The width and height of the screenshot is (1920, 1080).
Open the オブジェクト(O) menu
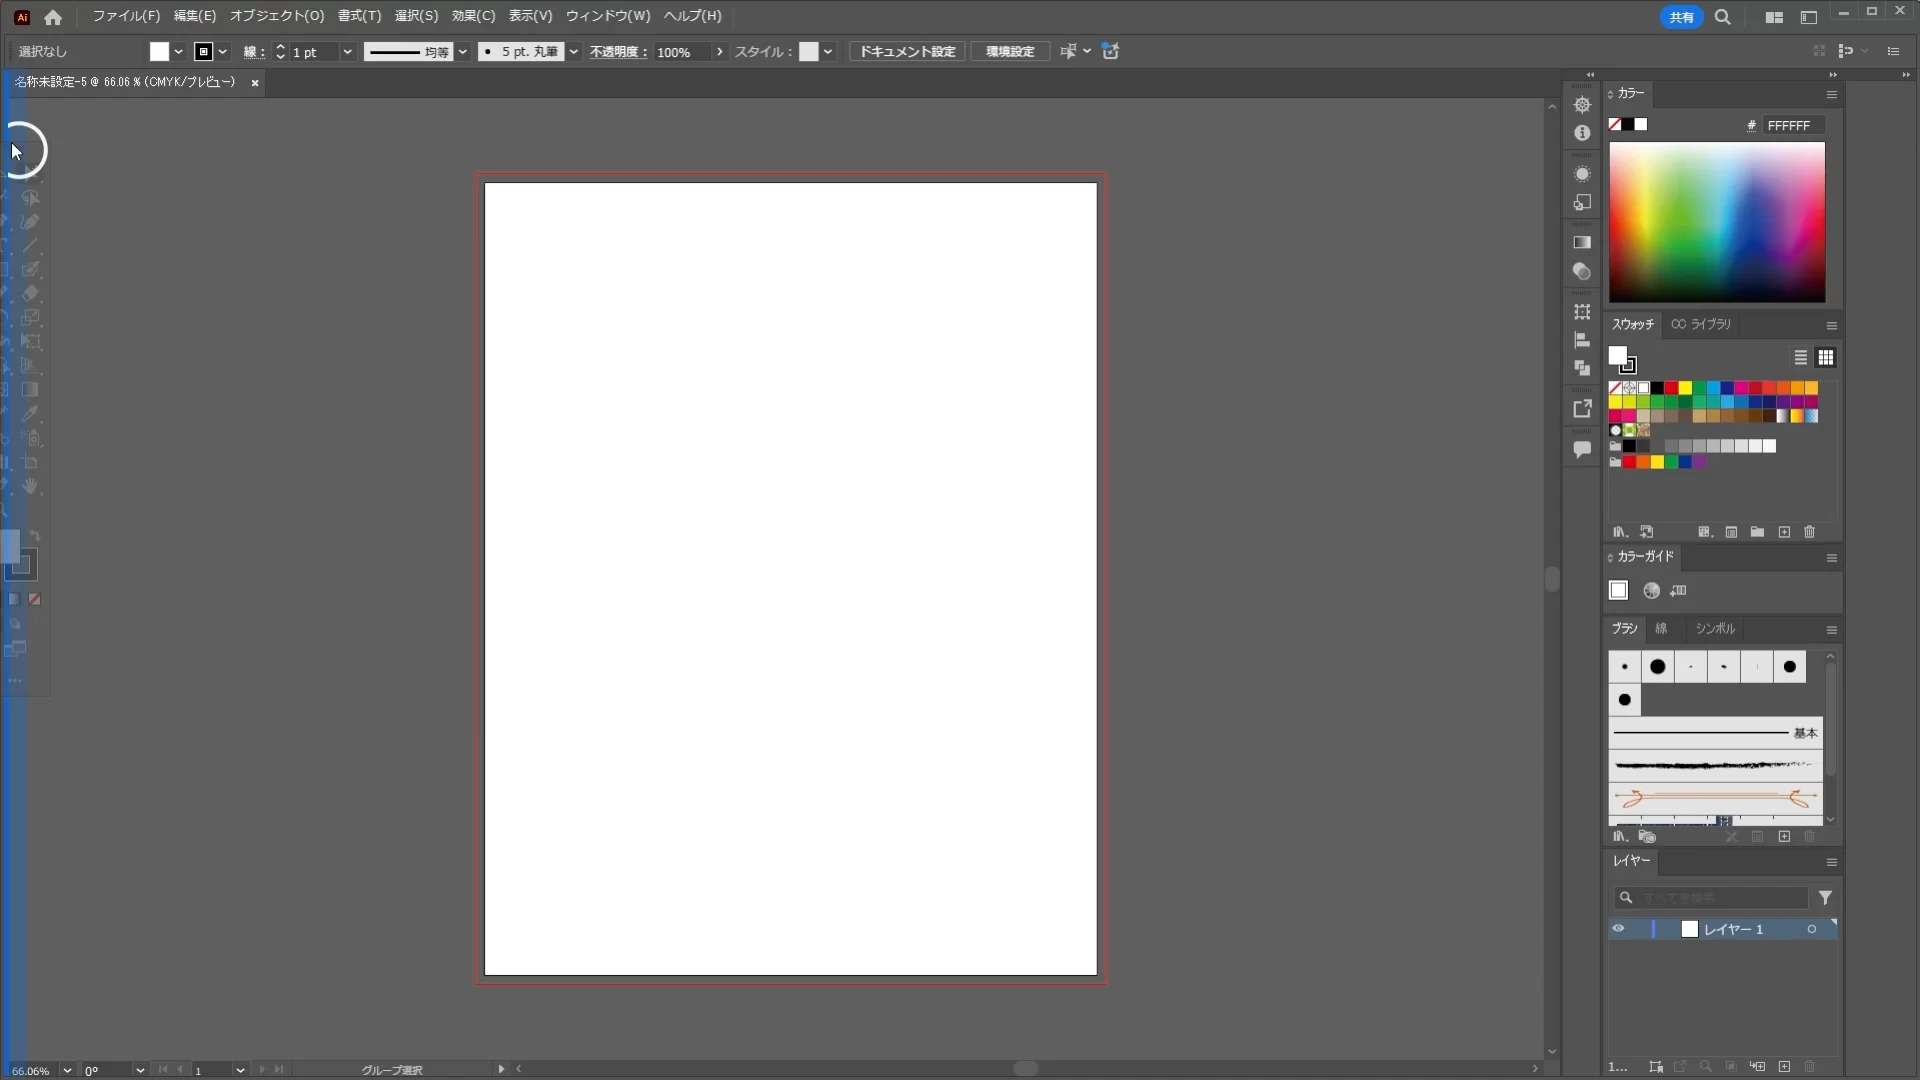(x=277, y=16)
